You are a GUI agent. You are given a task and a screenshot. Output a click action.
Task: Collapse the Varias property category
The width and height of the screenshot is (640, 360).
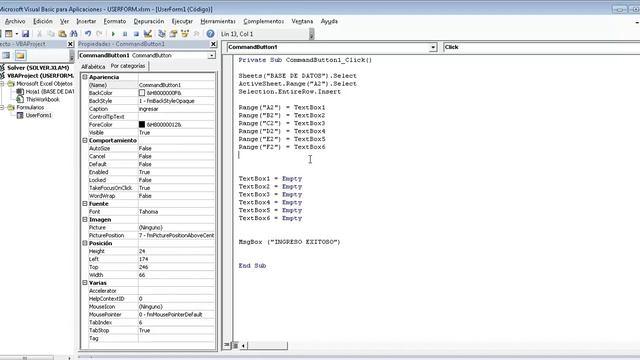tap(85, 283)
